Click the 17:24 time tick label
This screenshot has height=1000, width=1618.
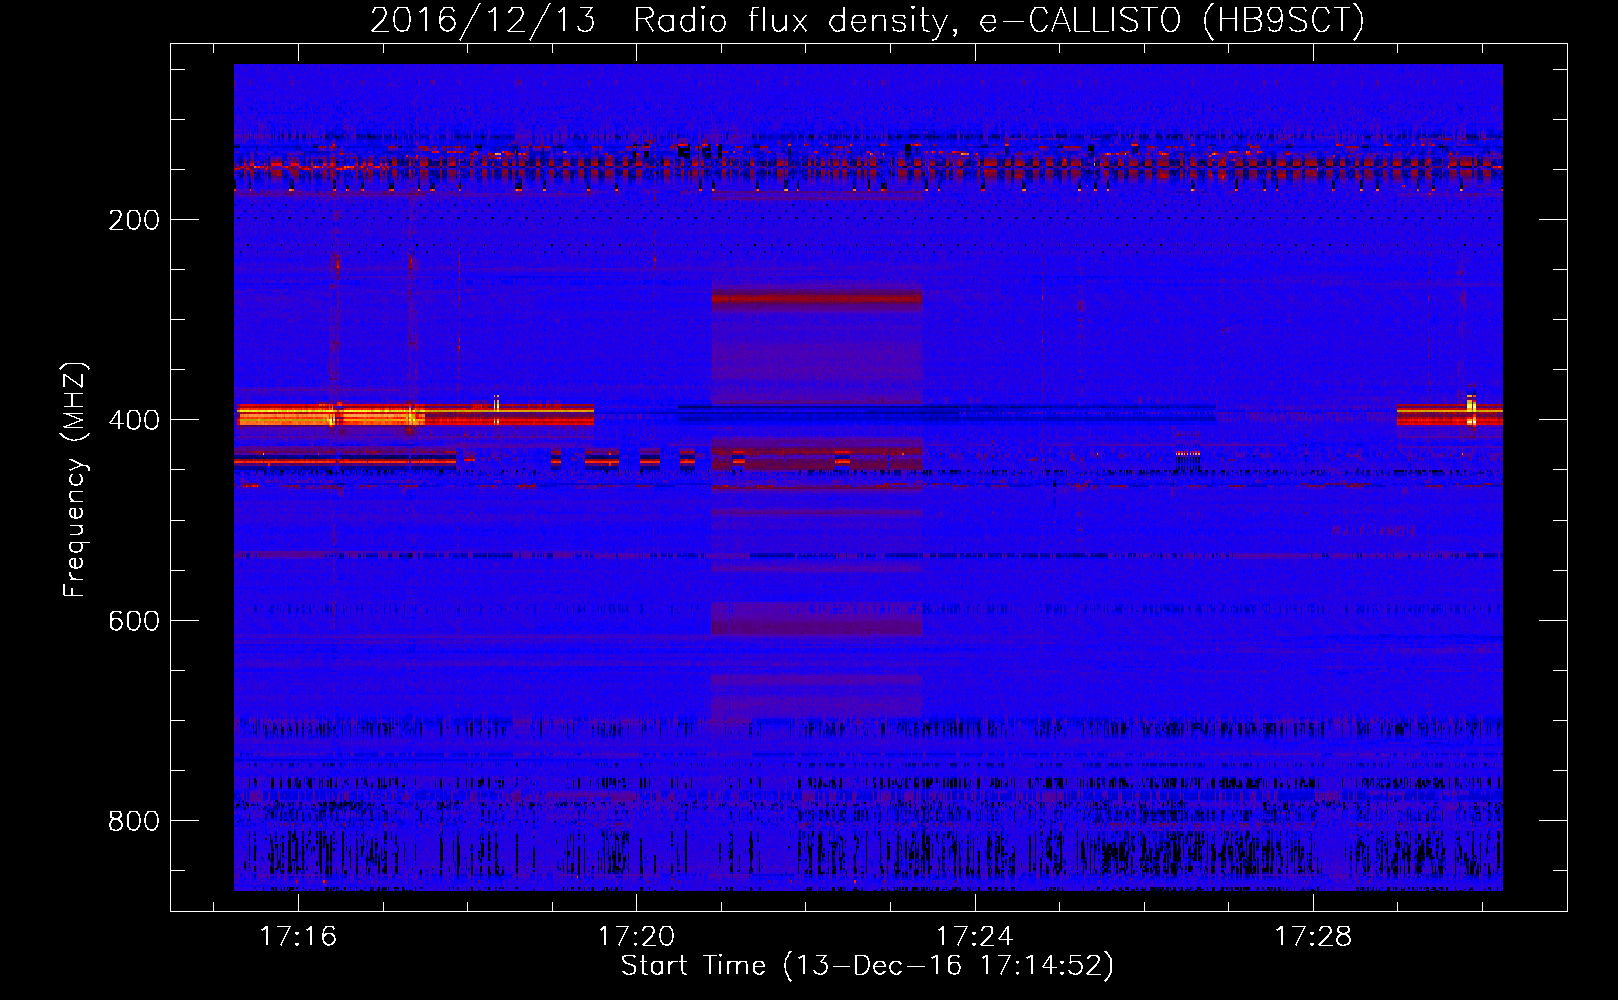coord(974,937)
